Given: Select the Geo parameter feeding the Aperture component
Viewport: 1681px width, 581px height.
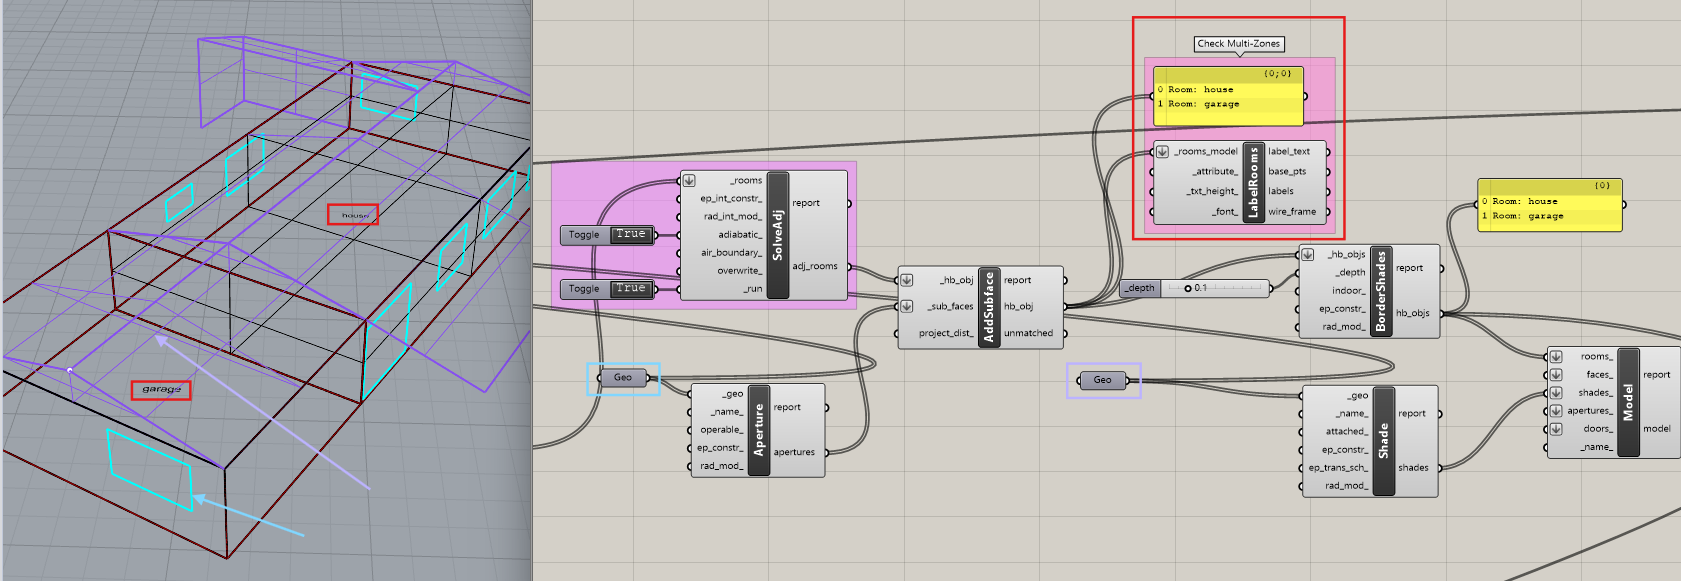Looking at the screenshot, I should pyautogui.click(x=623, y=378).
